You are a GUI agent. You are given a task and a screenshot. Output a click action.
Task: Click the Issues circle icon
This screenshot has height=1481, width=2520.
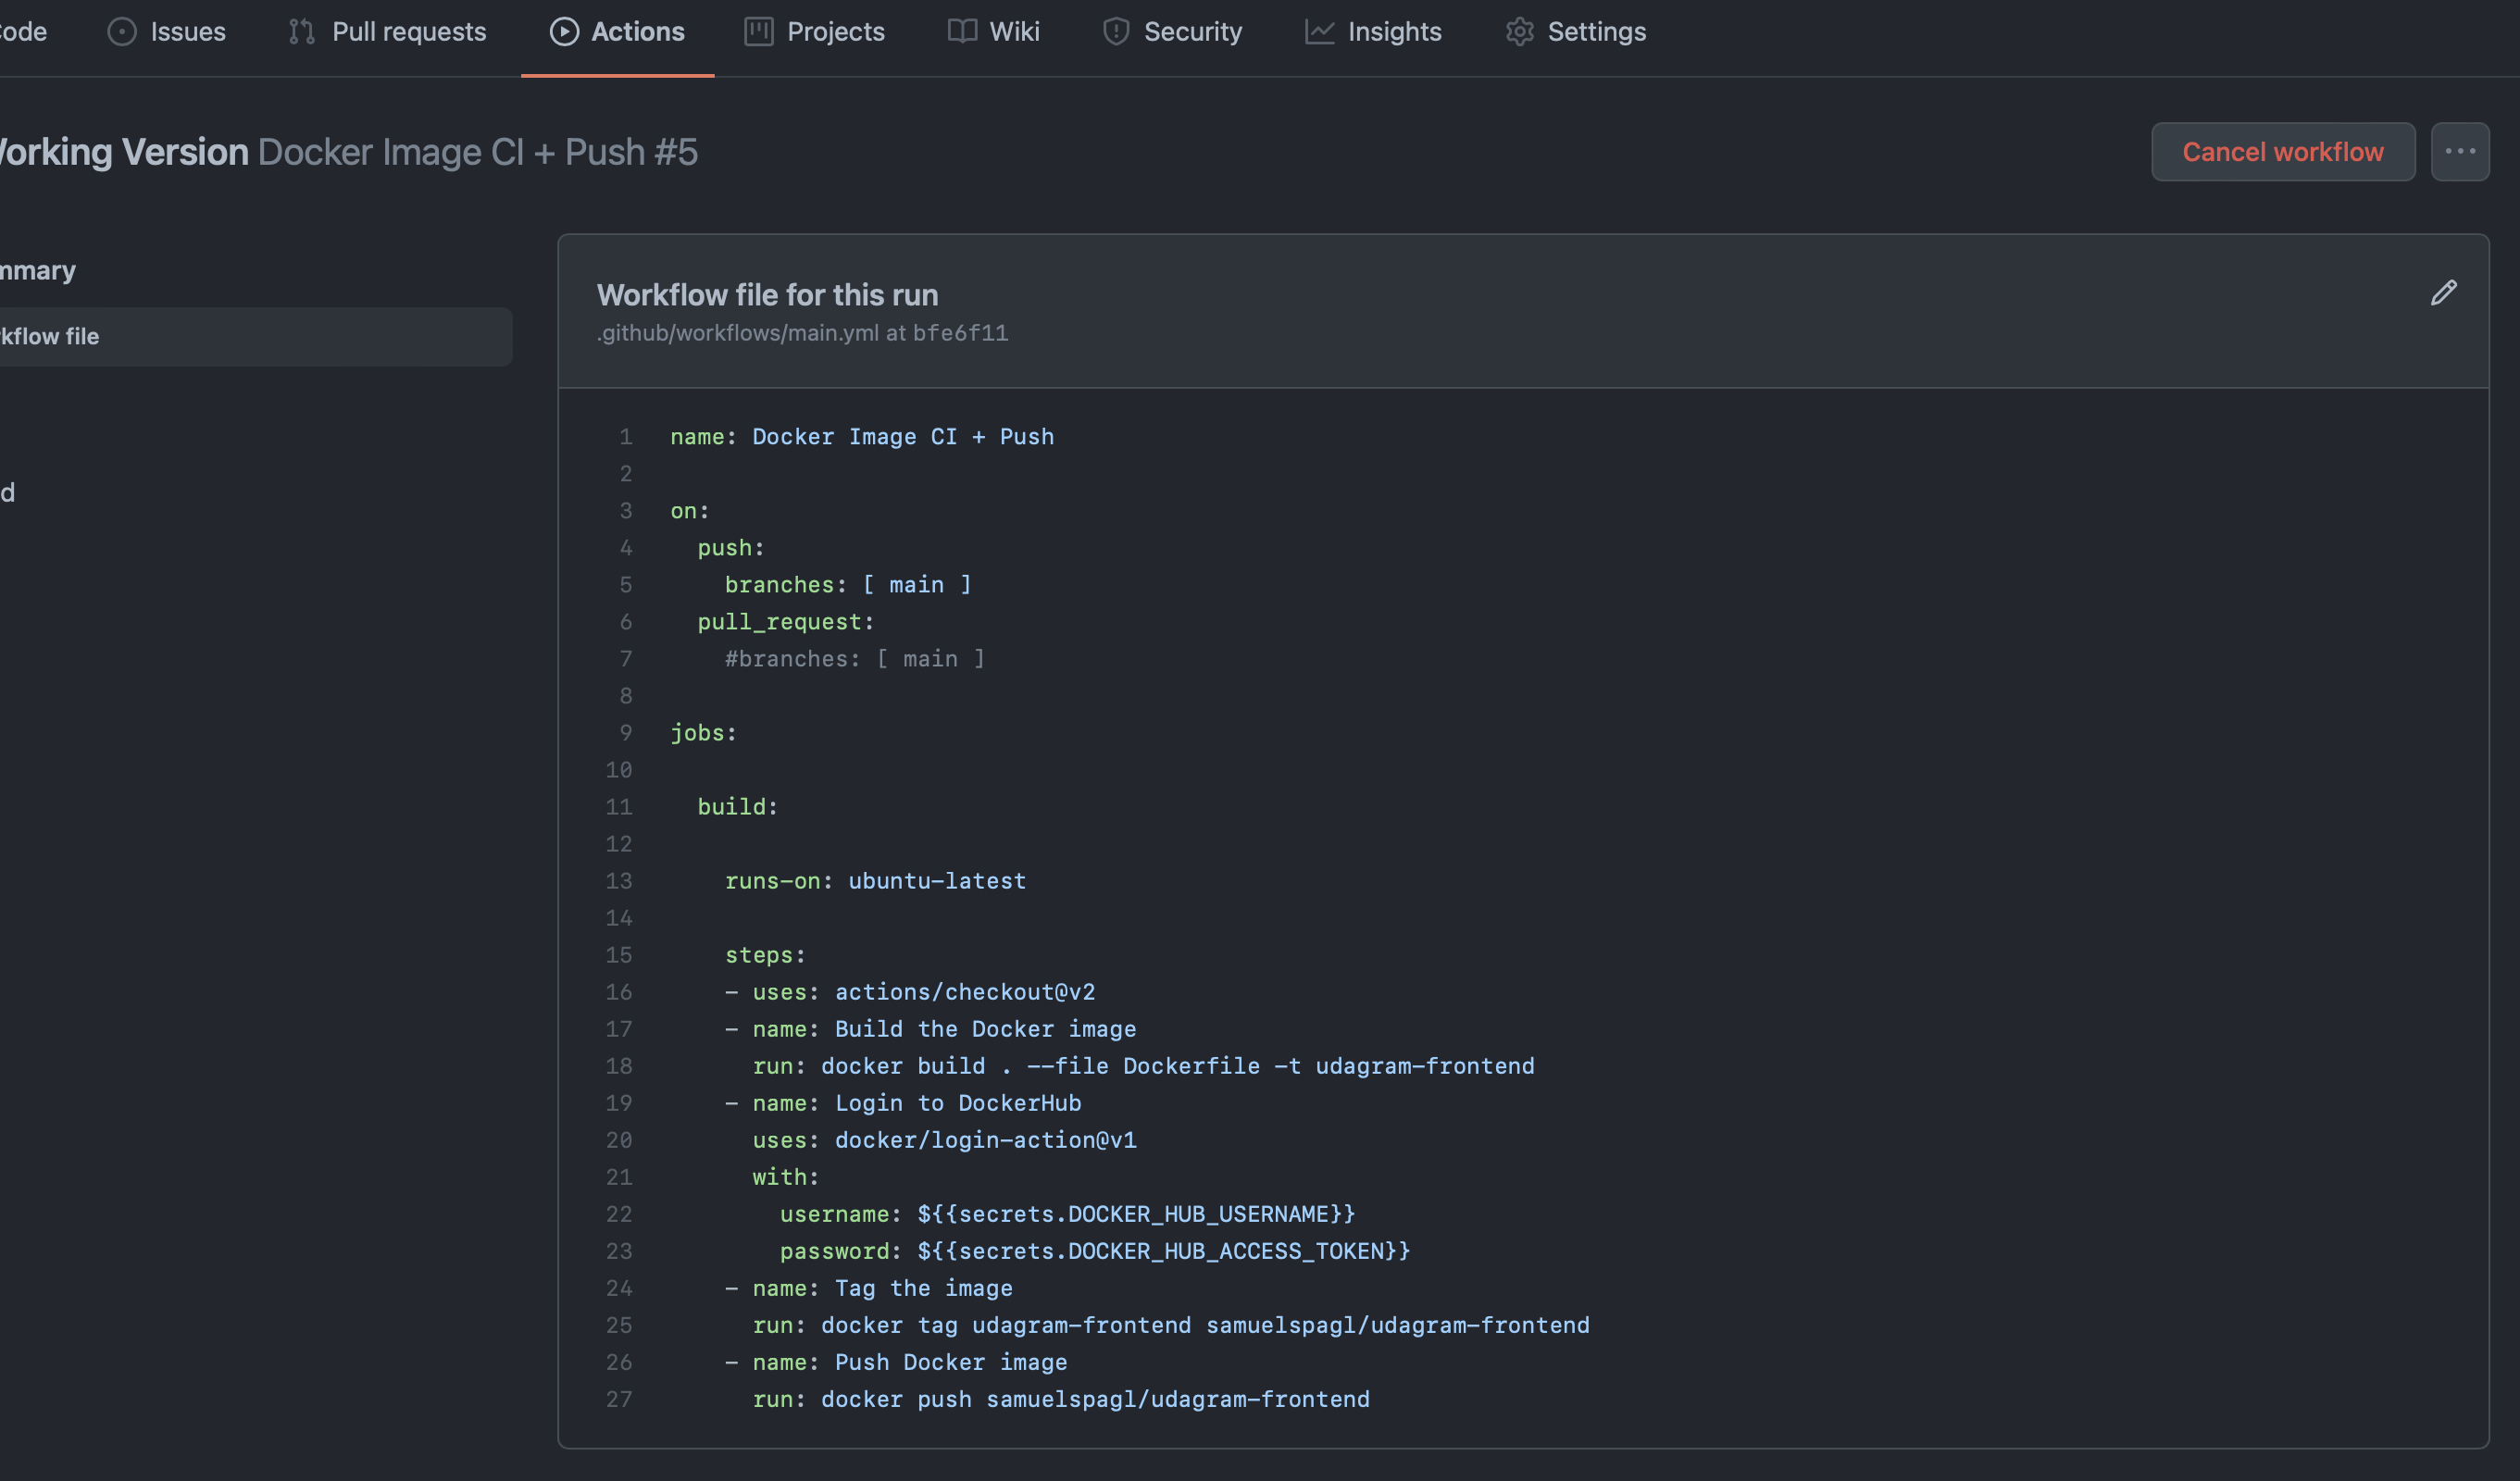[x=122, y=32]
